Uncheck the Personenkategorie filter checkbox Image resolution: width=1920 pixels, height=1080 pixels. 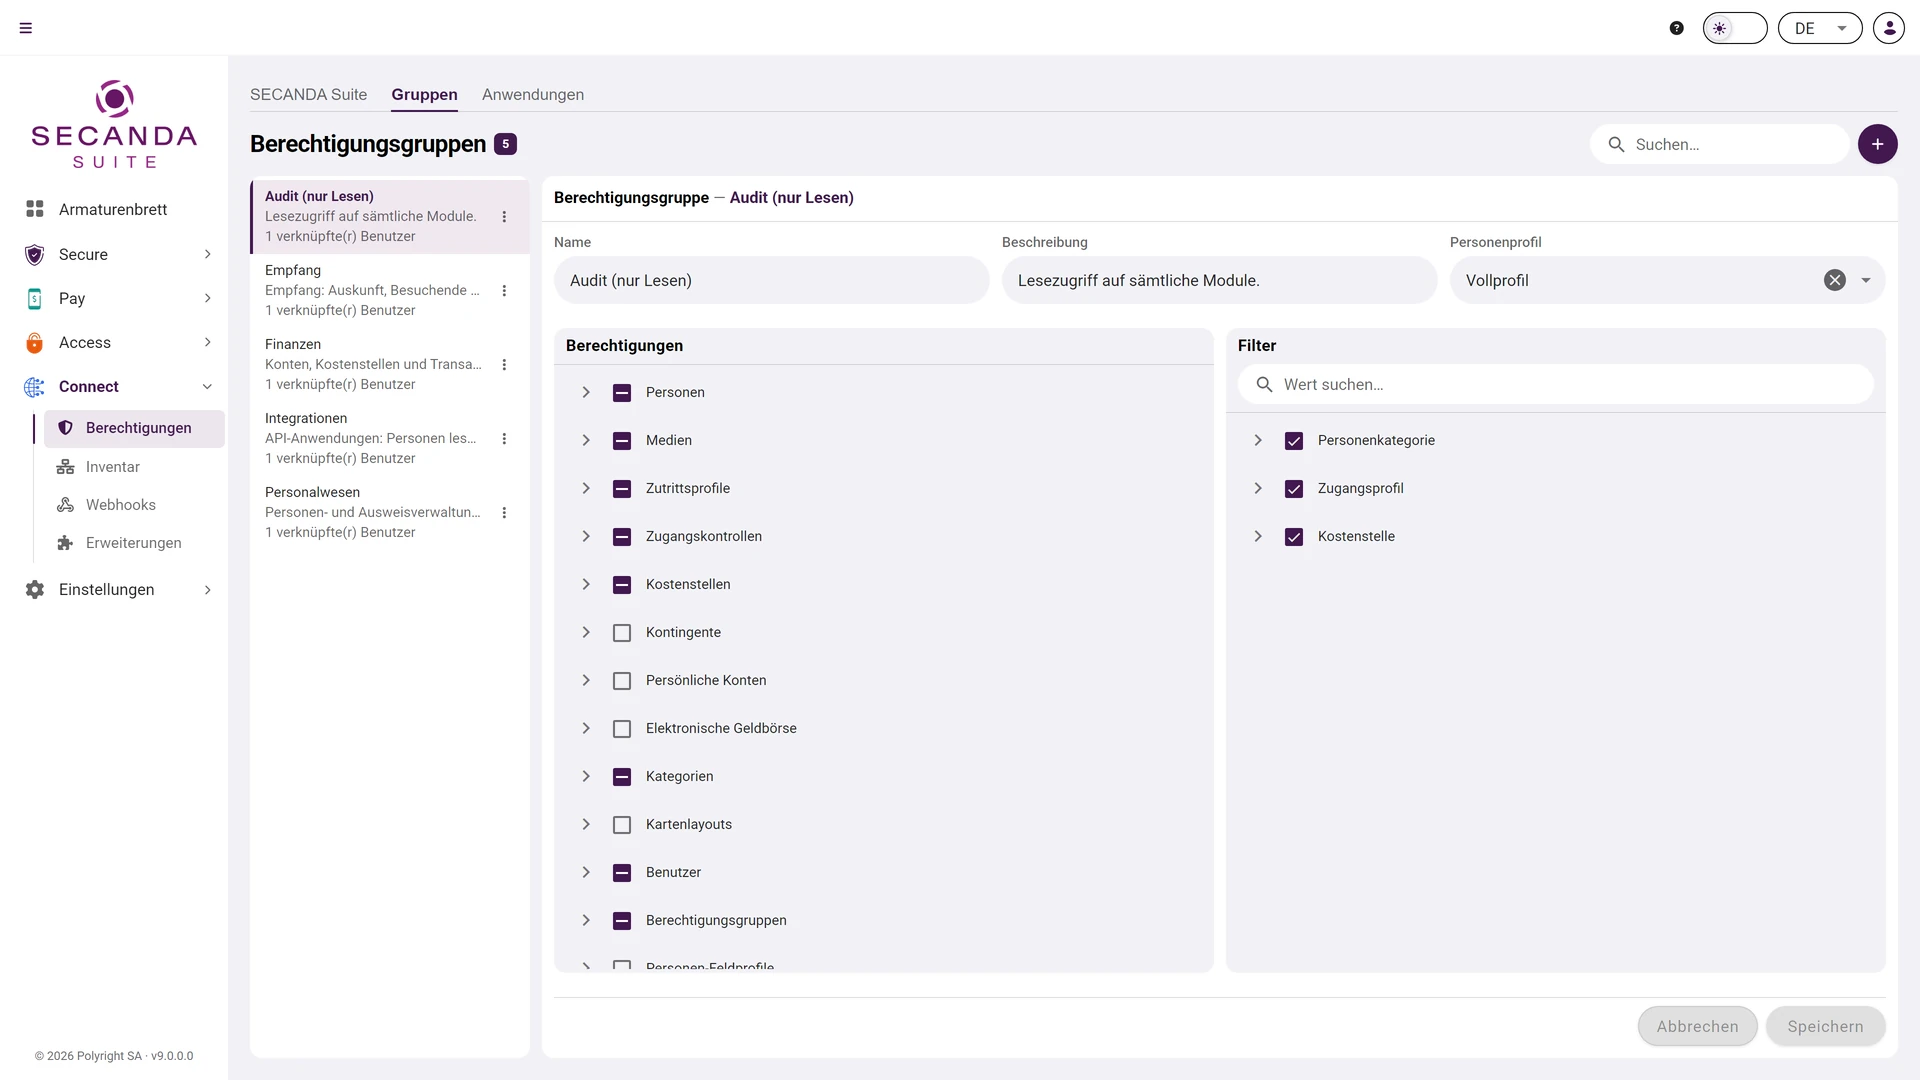click(1294, 440)
